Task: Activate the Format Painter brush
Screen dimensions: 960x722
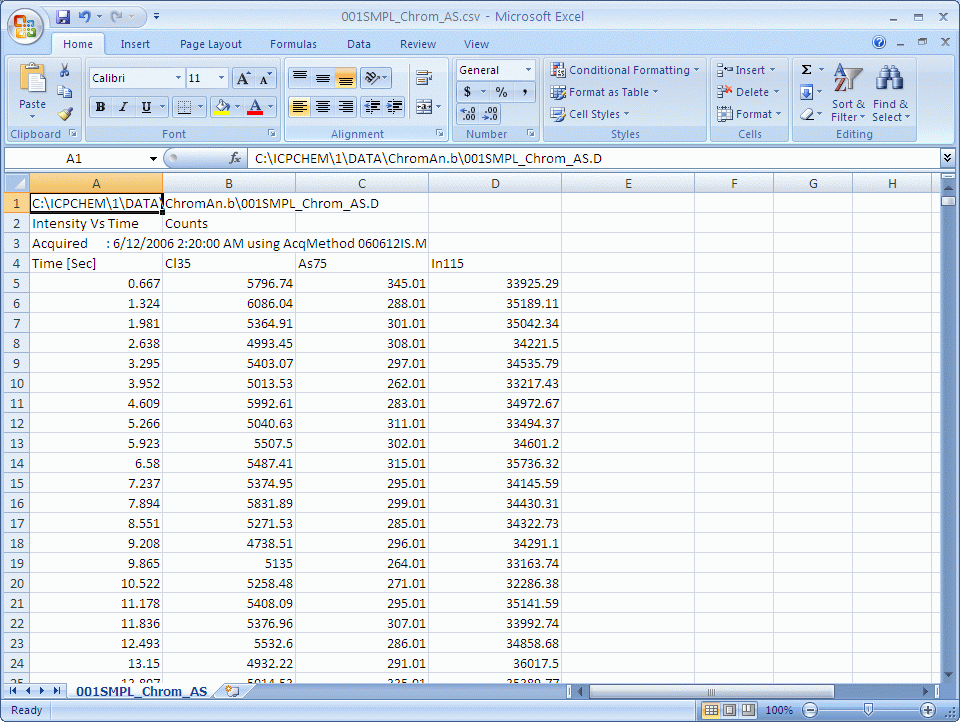Action: pos(65,114)
